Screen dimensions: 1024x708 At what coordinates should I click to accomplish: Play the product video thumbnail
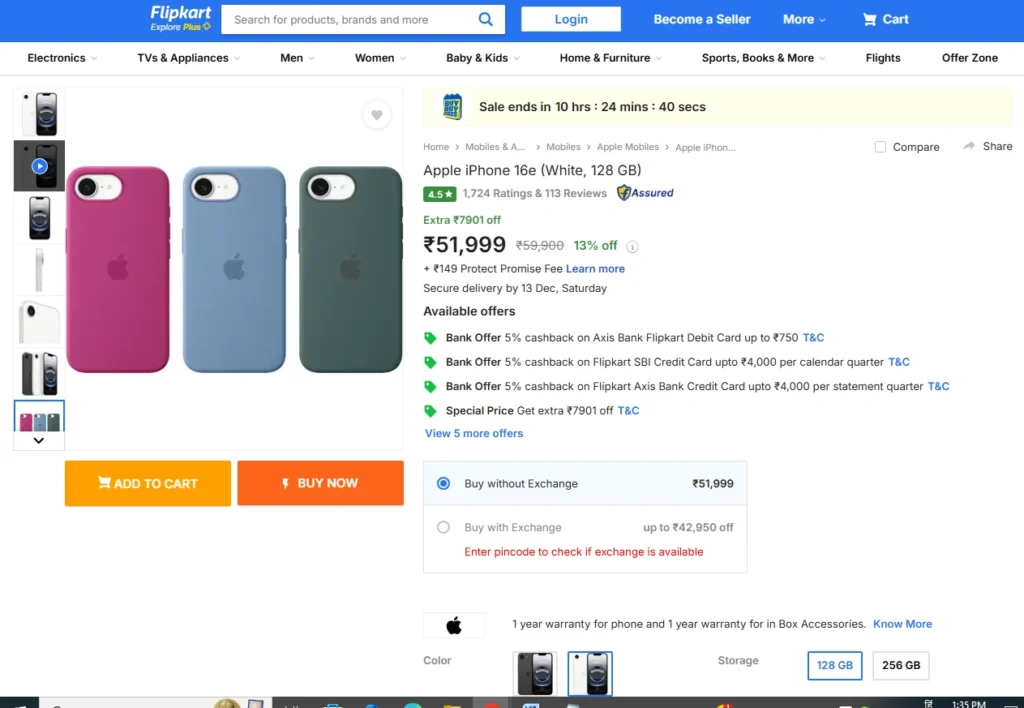click(x=39, y=166)
